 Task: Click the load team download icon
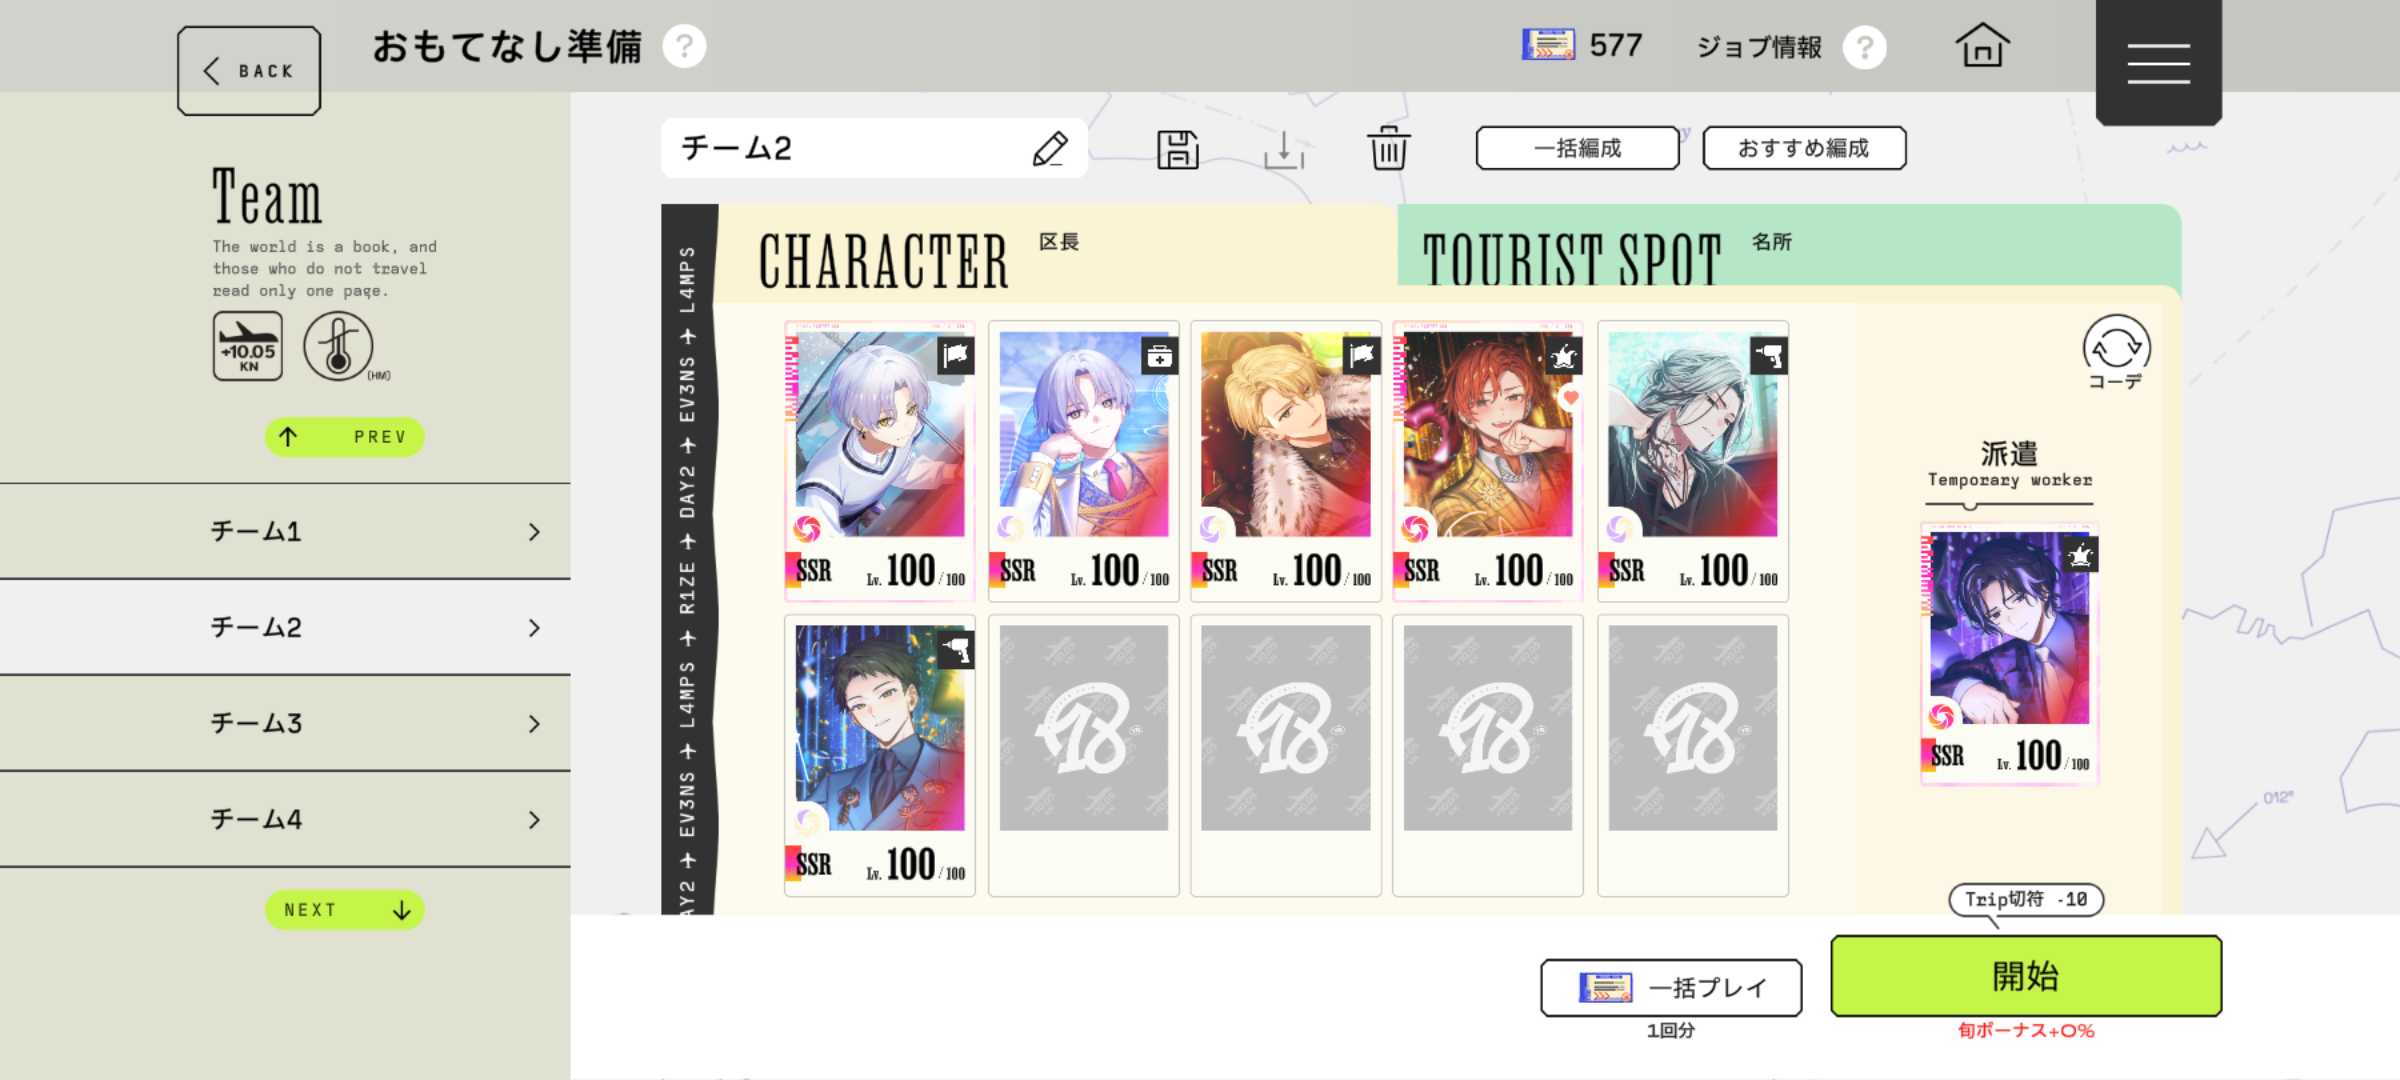pyautogui.click(x=1284, y=150)
